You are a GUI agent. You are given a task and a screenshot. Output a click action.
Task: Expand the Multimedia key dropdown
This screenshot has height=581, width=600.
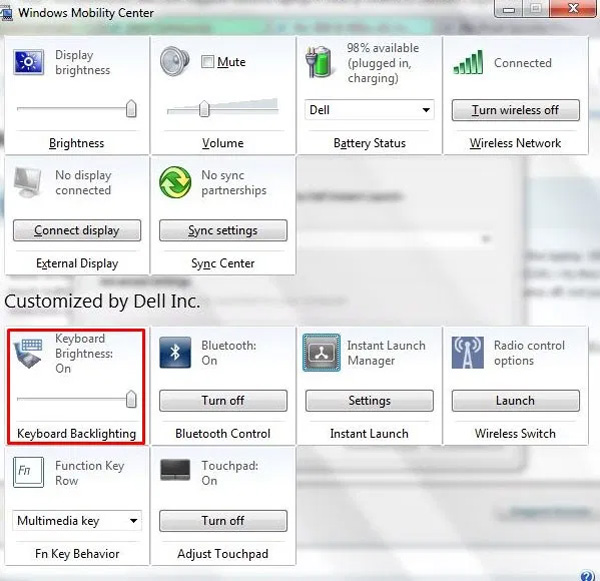[x=77, y=521]
